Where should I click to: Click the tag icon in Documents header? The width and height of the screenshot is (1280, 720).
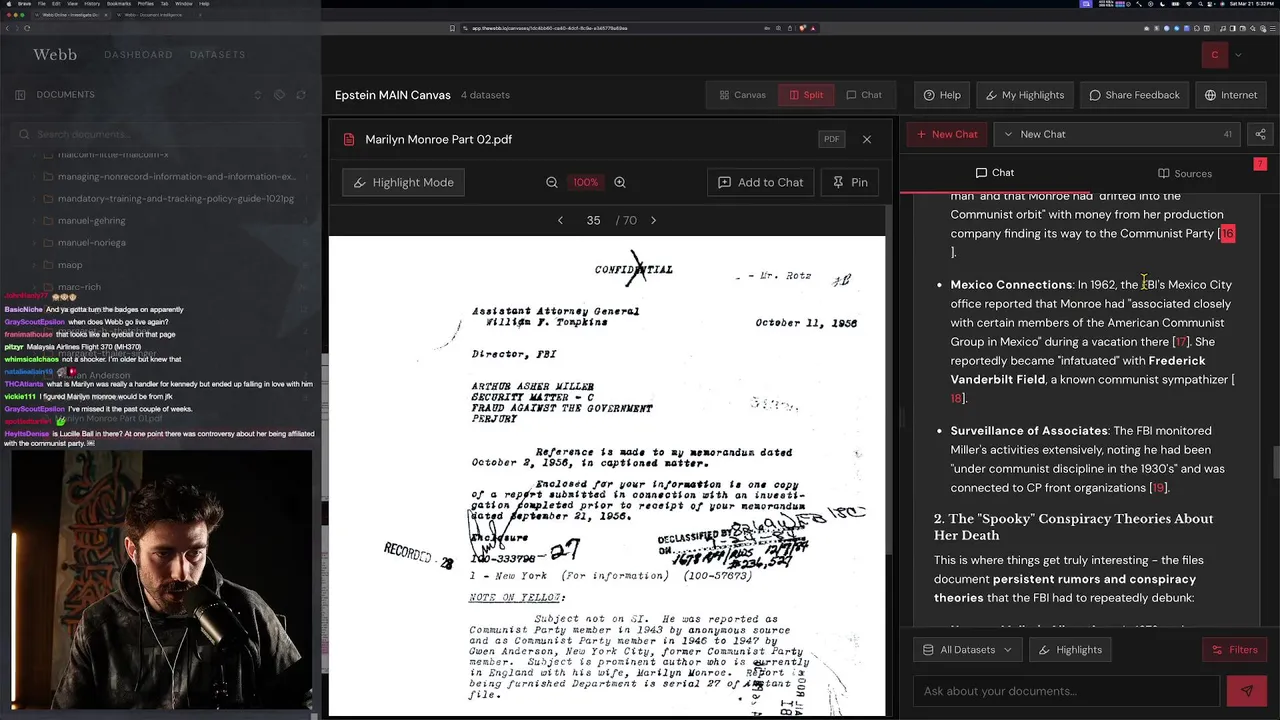pyautogui.click(x=279, y=95)
